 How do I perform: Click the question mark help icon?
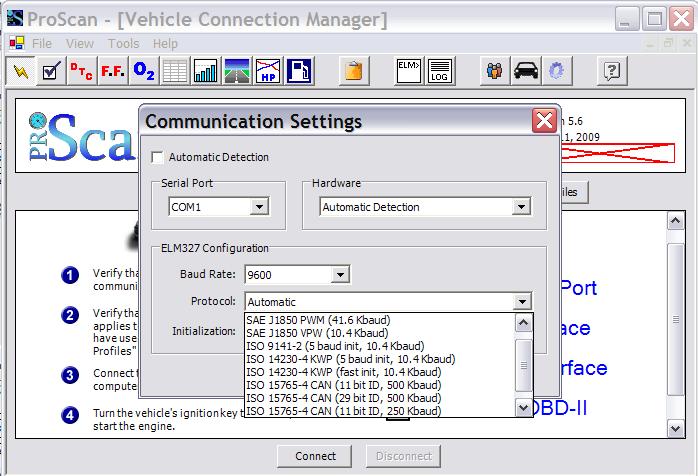612,71
